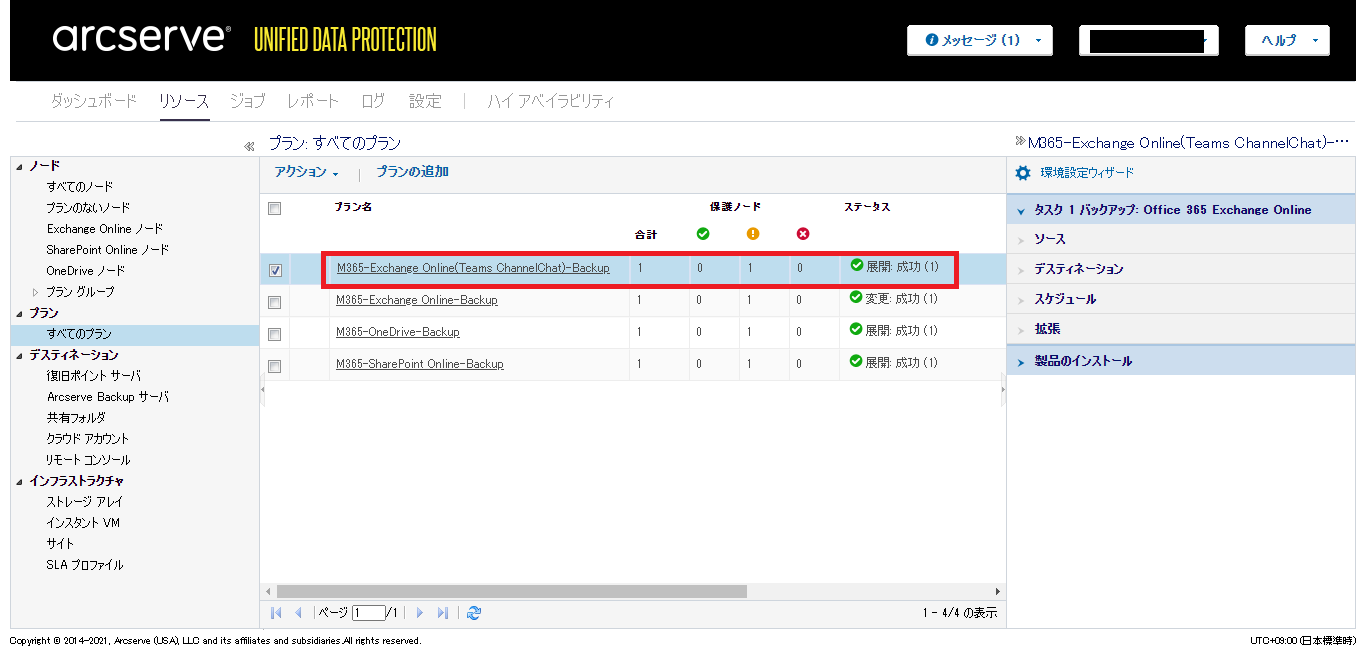Open the 環境設定ウィザード link
The height and width of the screenshot is (650, 1366).
(x=1087, y=173)
